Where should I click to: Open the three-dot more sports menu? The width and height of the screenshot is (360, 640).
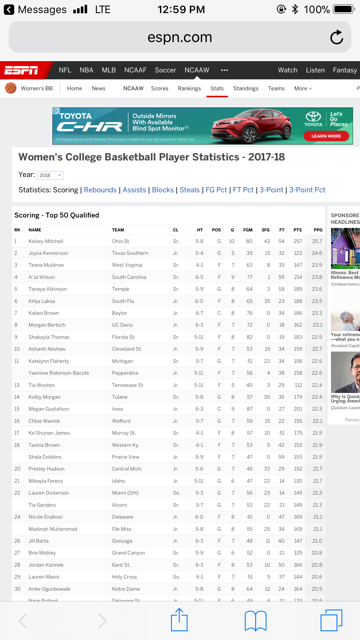click(224, 70)
